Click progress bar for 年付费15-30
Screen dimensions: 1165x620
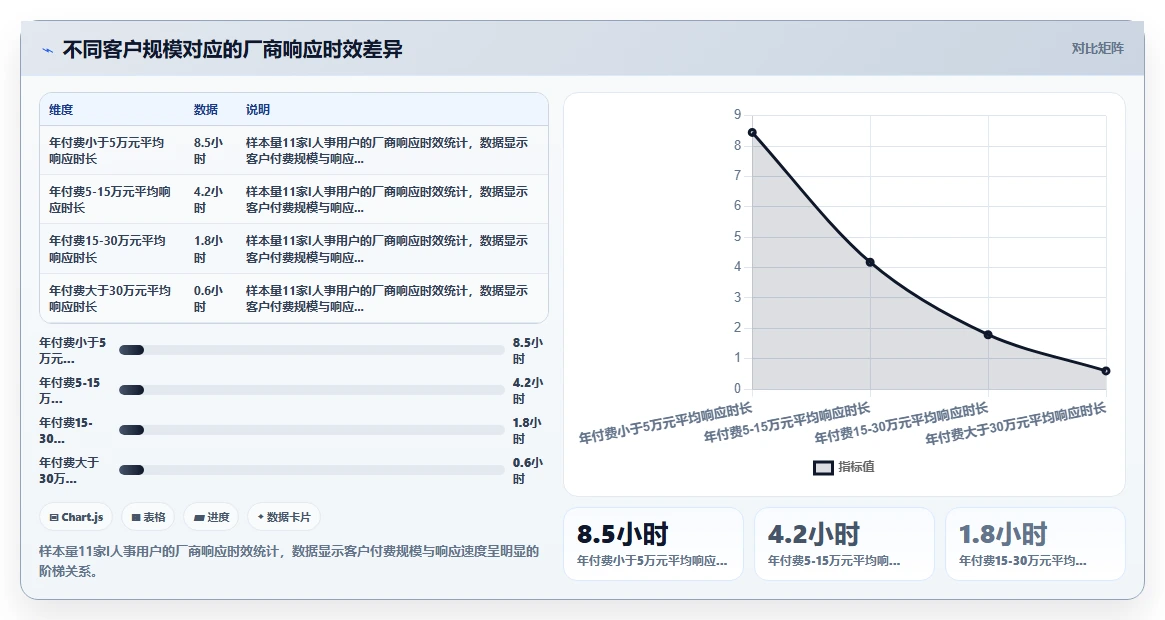pyautogui.click(x=311, y=430)
